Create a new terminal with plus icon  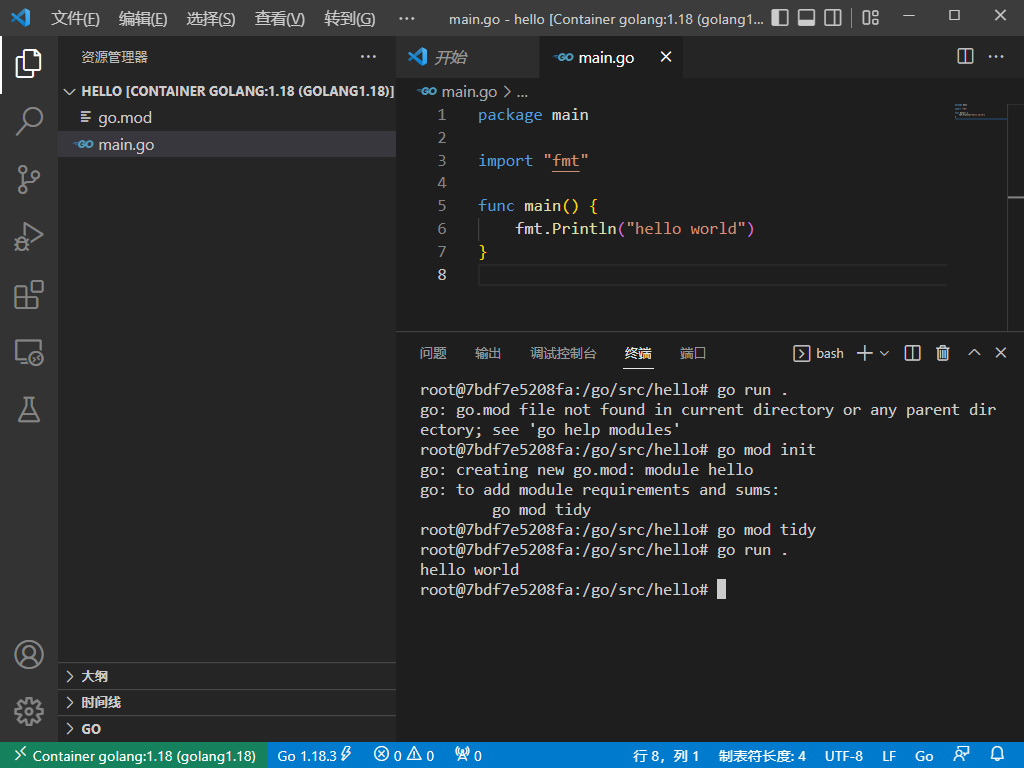point(865,353)
